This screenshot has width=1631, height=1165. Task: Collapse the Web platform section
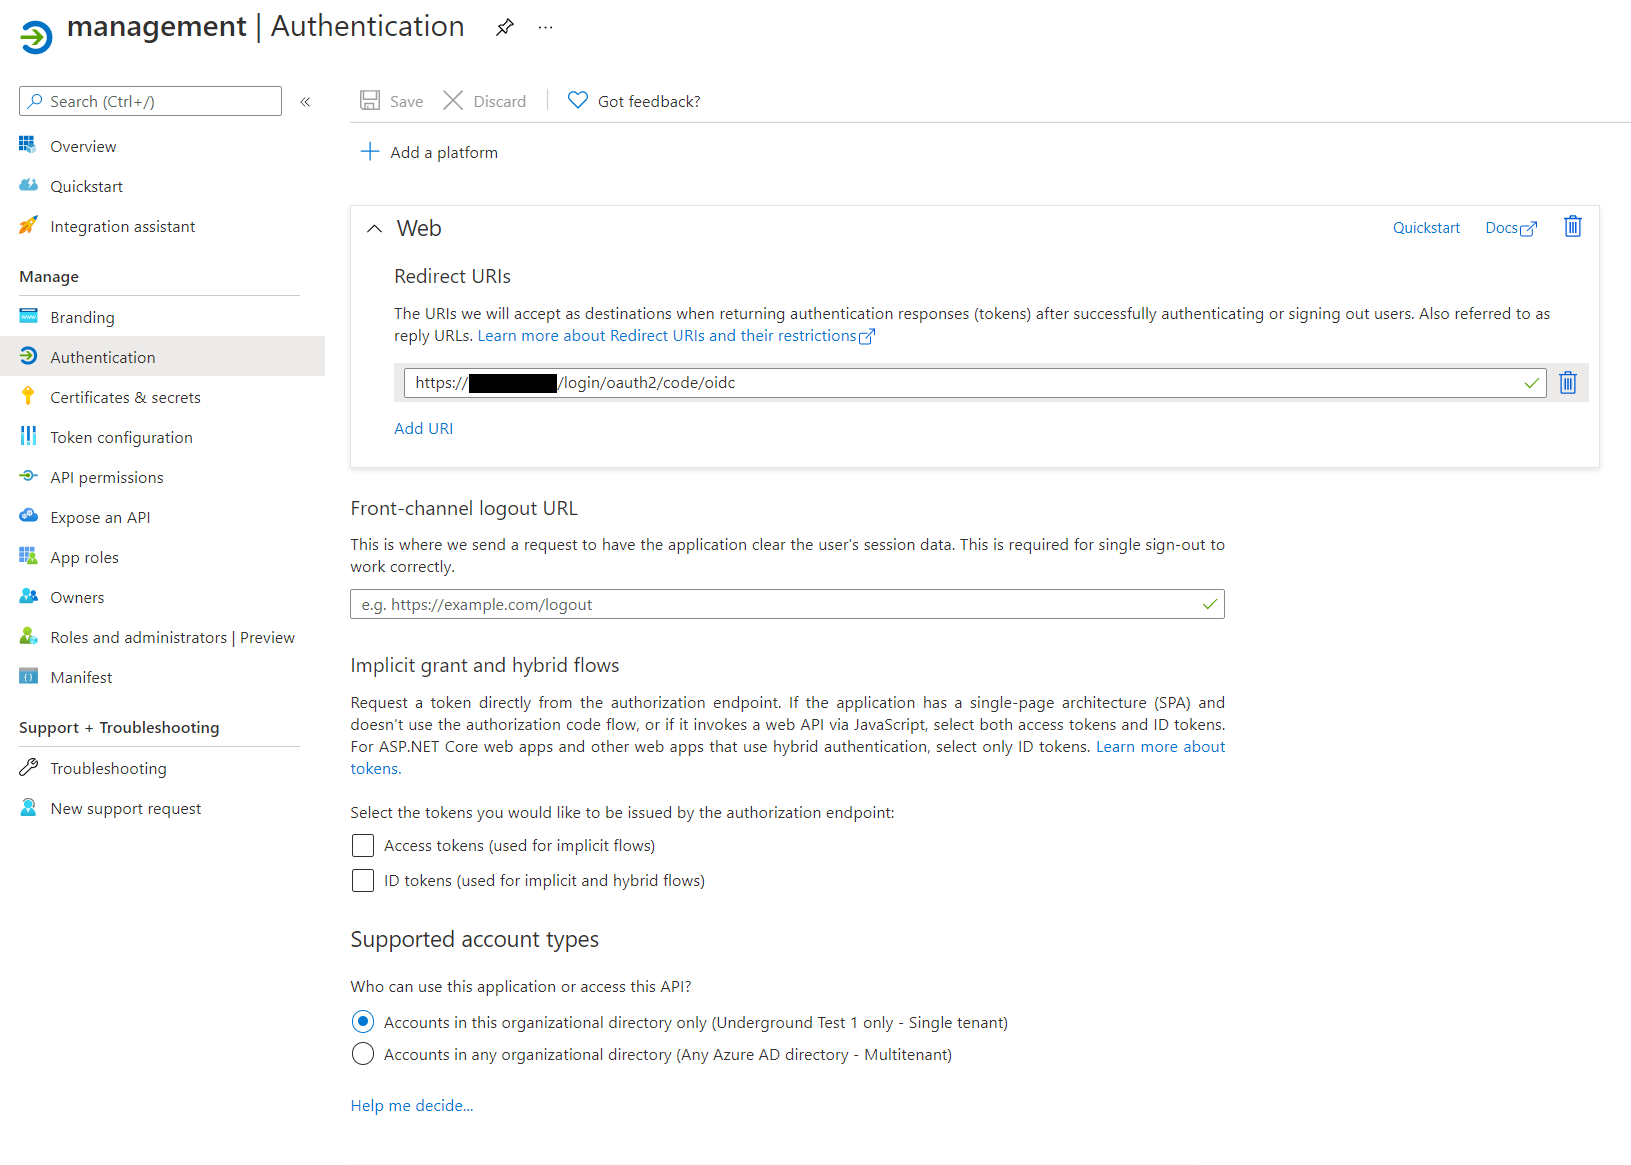click(374, 229)
